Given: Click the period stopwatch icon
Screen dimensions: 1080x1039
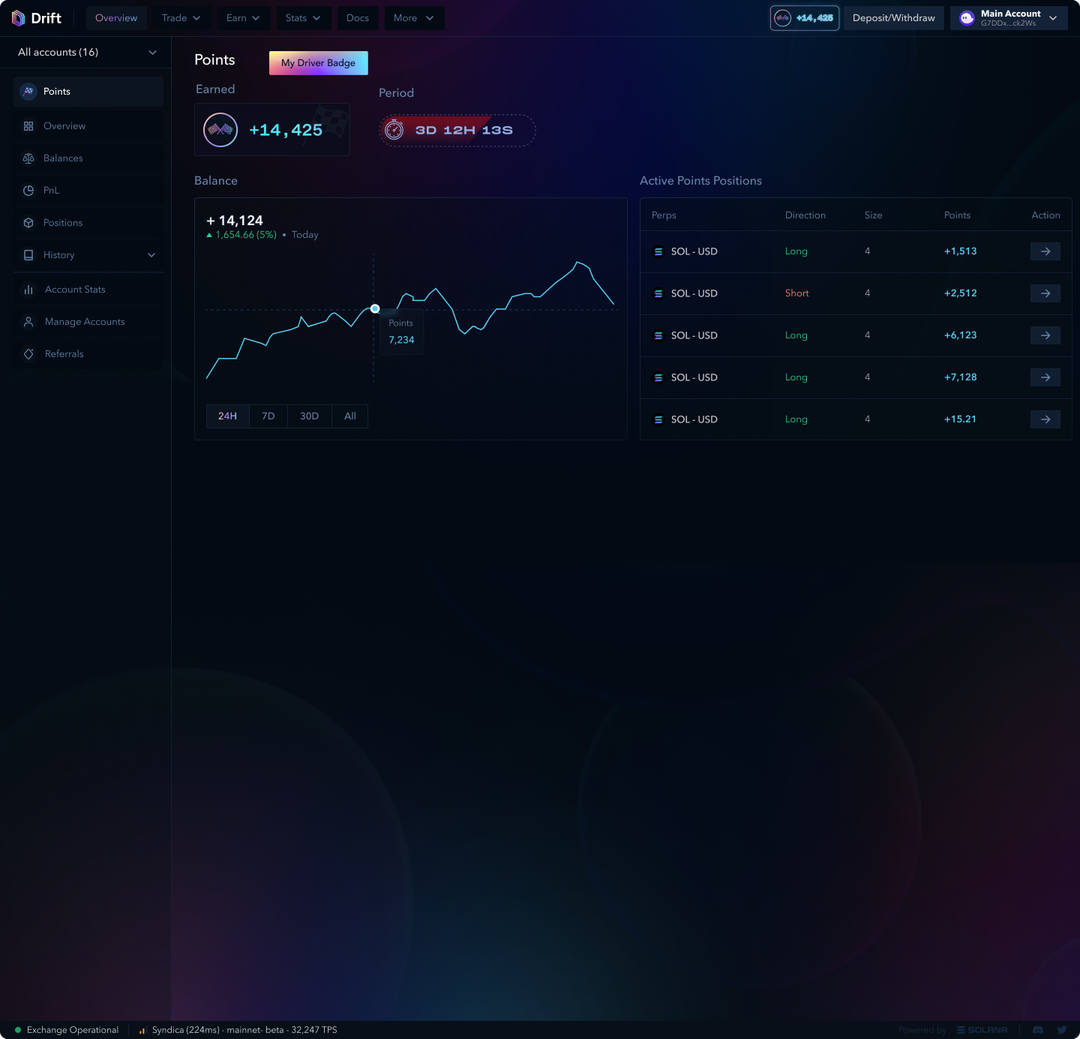Looking at the screenshot, I should [394, 130].
